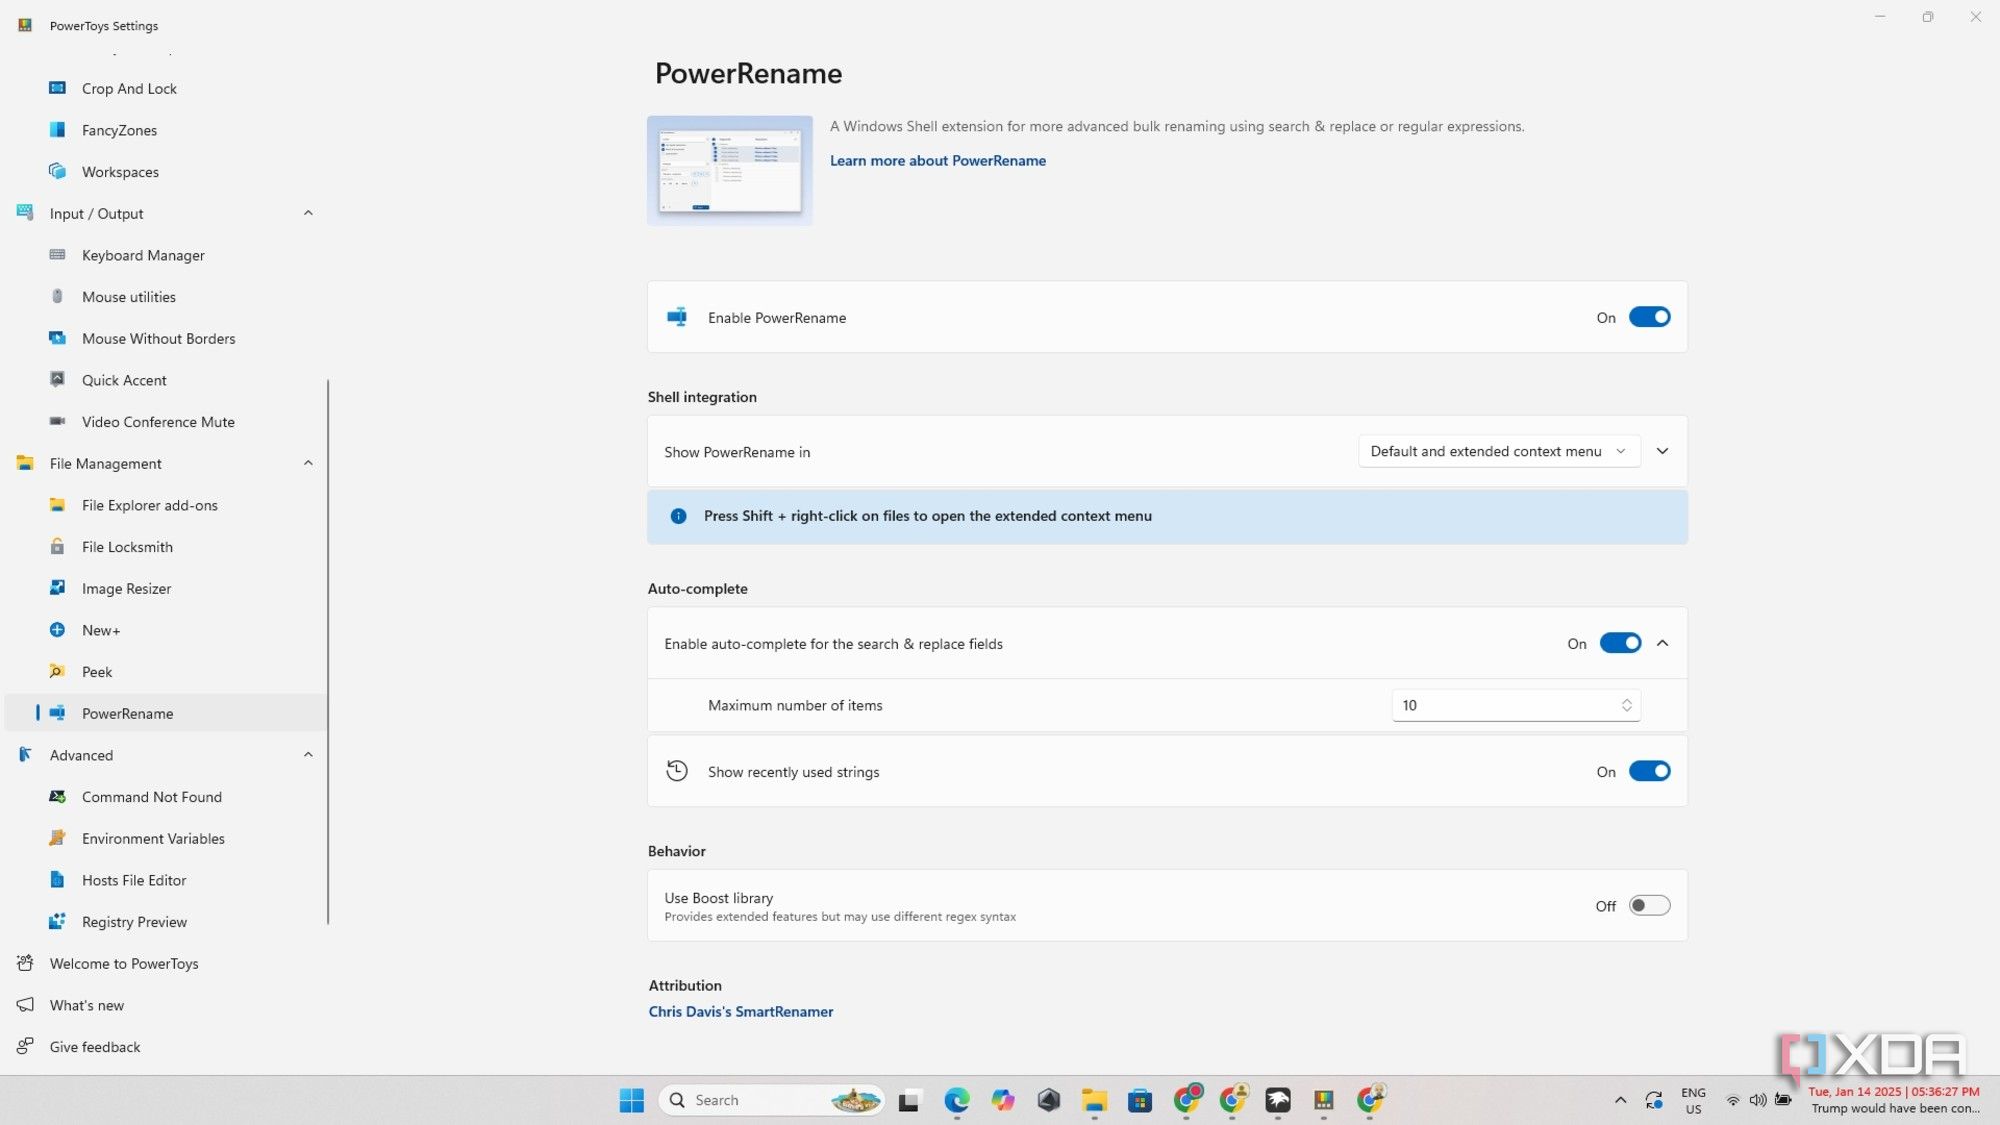
Task: Toggle Show recently used strings off
Action: pos(1649,771)
